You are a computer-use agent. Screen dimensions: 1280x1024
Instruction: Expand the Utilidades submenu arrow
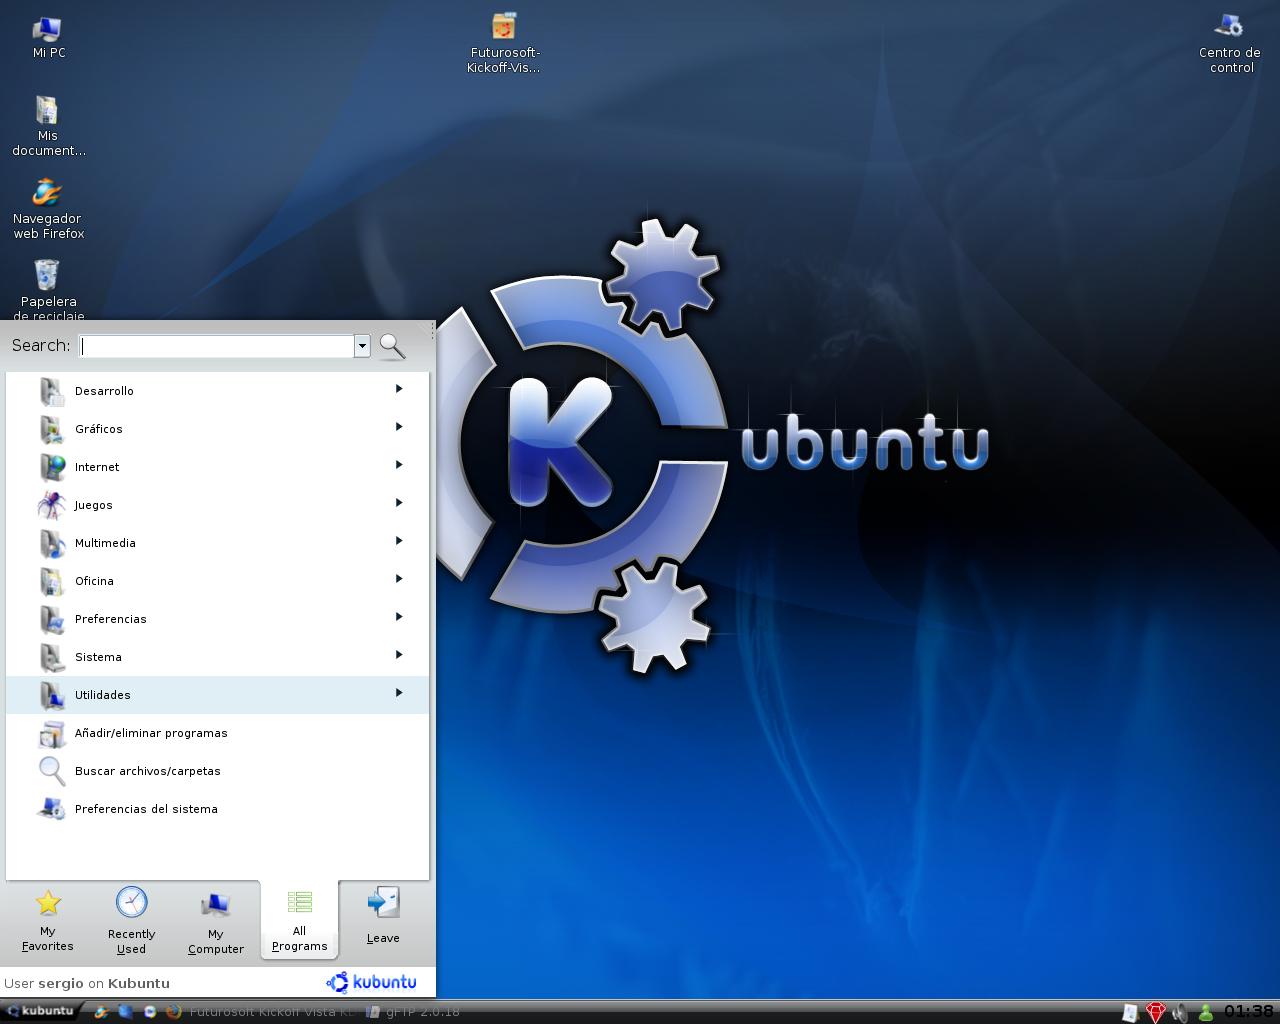click(x=398, y=693)
